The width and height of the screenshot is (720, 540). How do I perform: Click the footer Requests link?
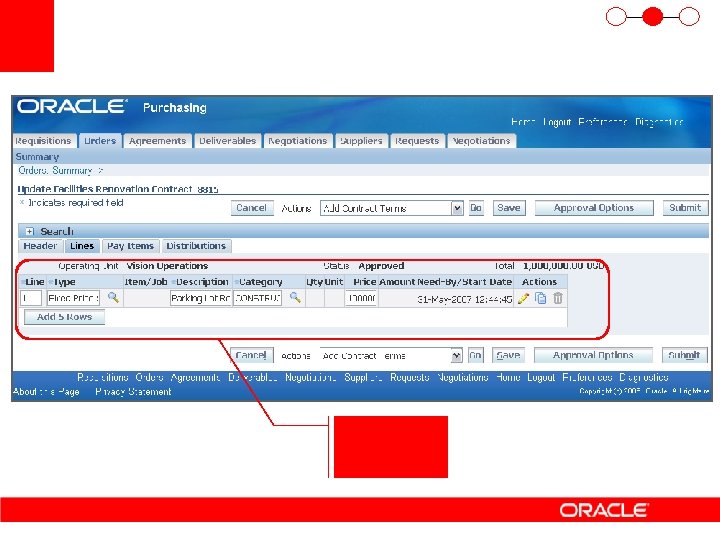(x=410, y=377)
